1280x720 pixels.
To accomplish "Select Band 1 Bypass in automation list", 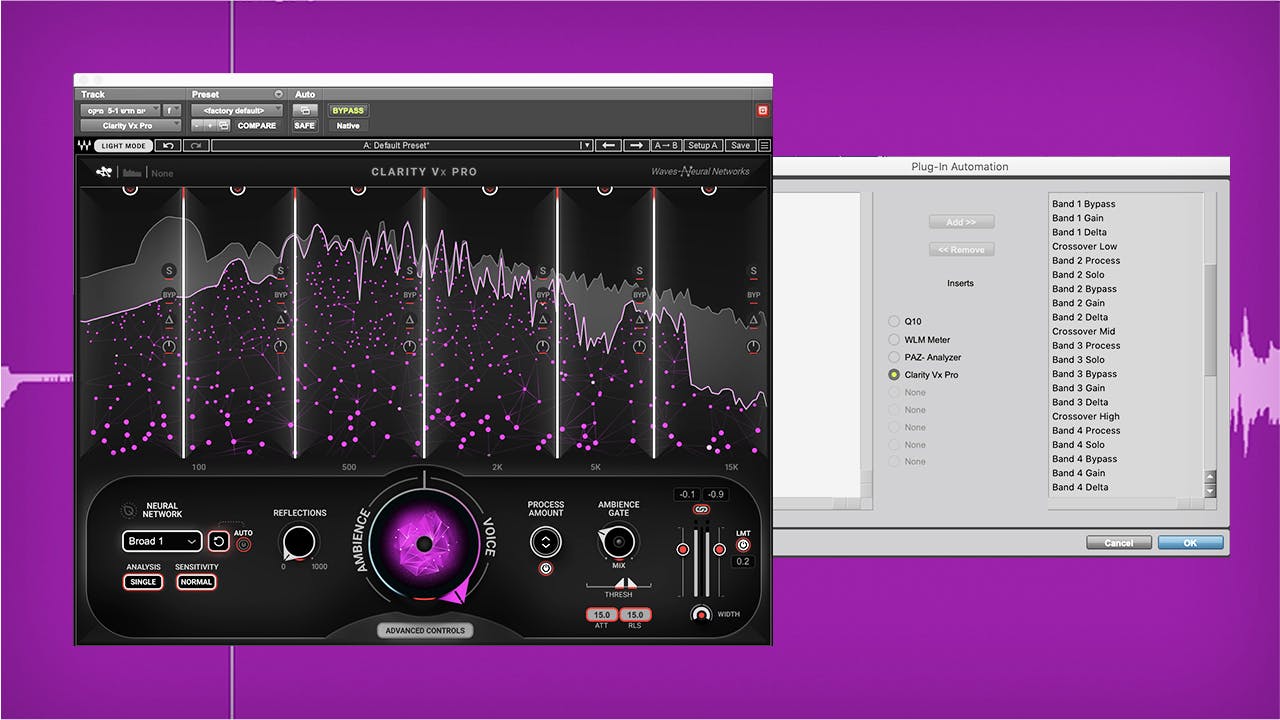I will coord(1084,204).
